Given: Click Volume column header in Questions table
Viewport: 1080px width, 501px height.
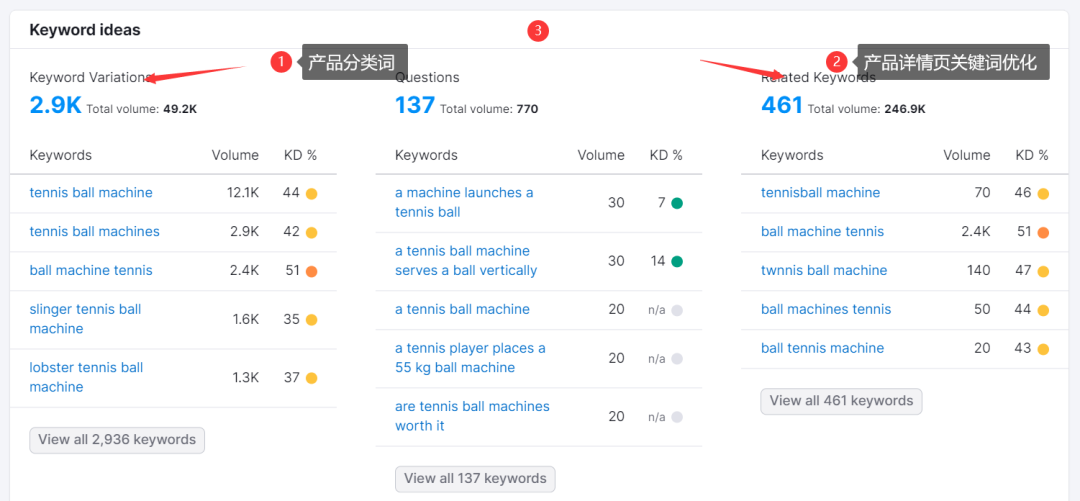Looking at the screenshot, I should [x=600, y=155].
